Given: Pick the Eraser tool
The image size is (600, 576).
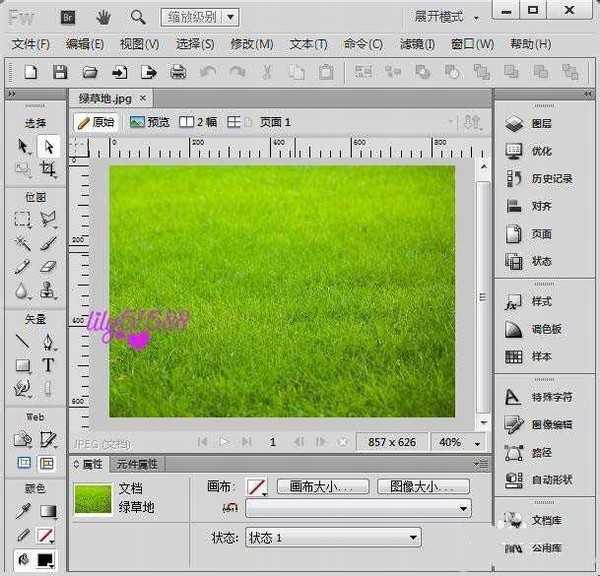Looking at the screenshot, I should (x=47, y=267).
